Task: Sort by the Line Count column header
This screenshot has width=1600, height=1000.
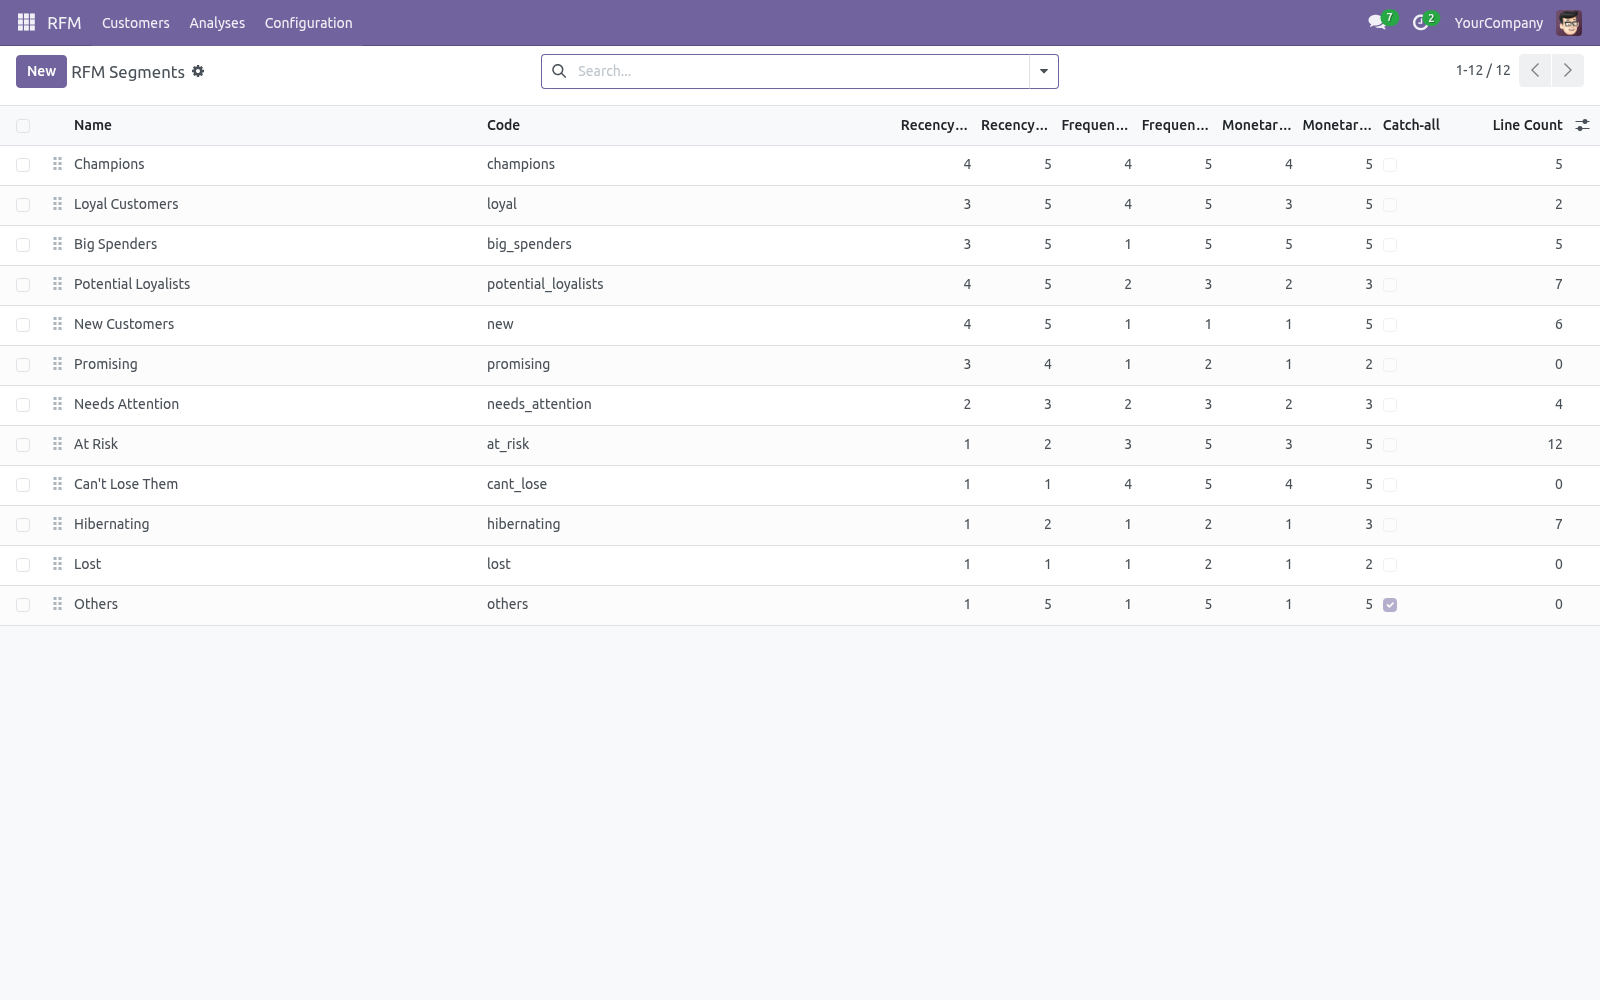Action: click(x=1527, y=125)
